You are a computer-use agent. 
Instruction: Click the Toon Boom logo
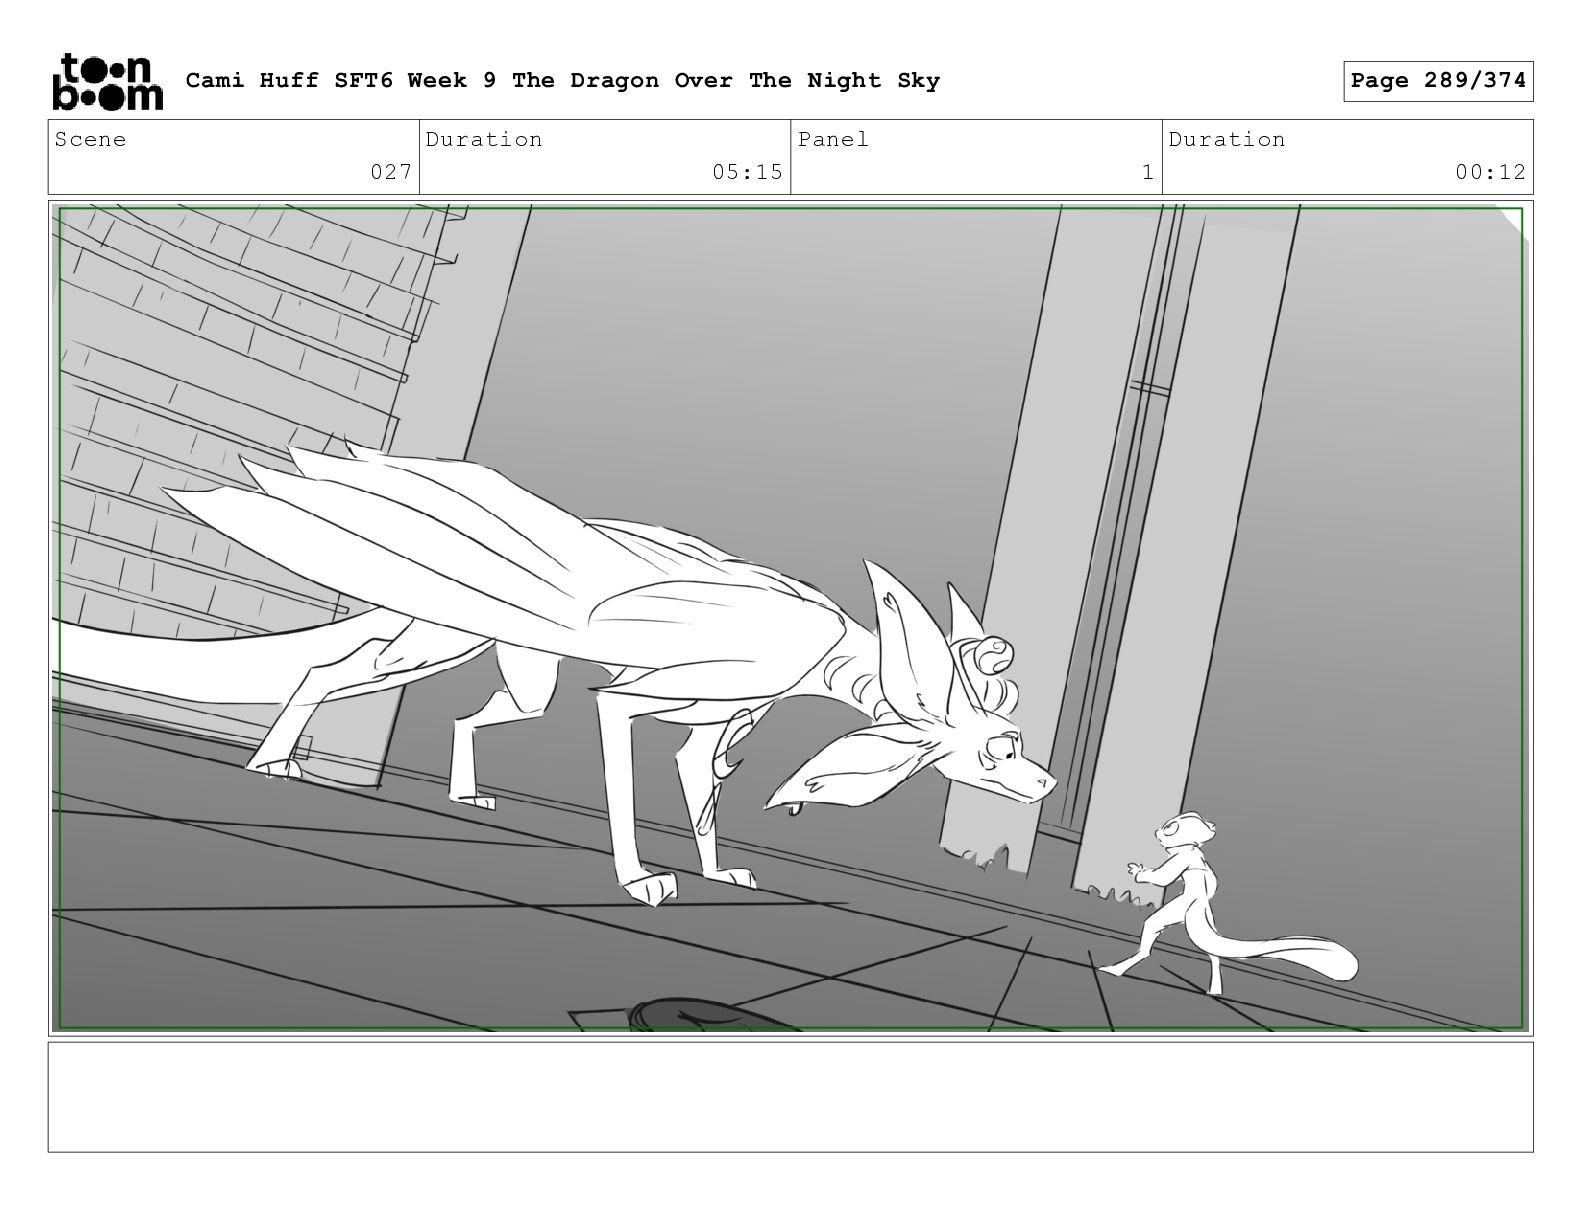point(107,81)
